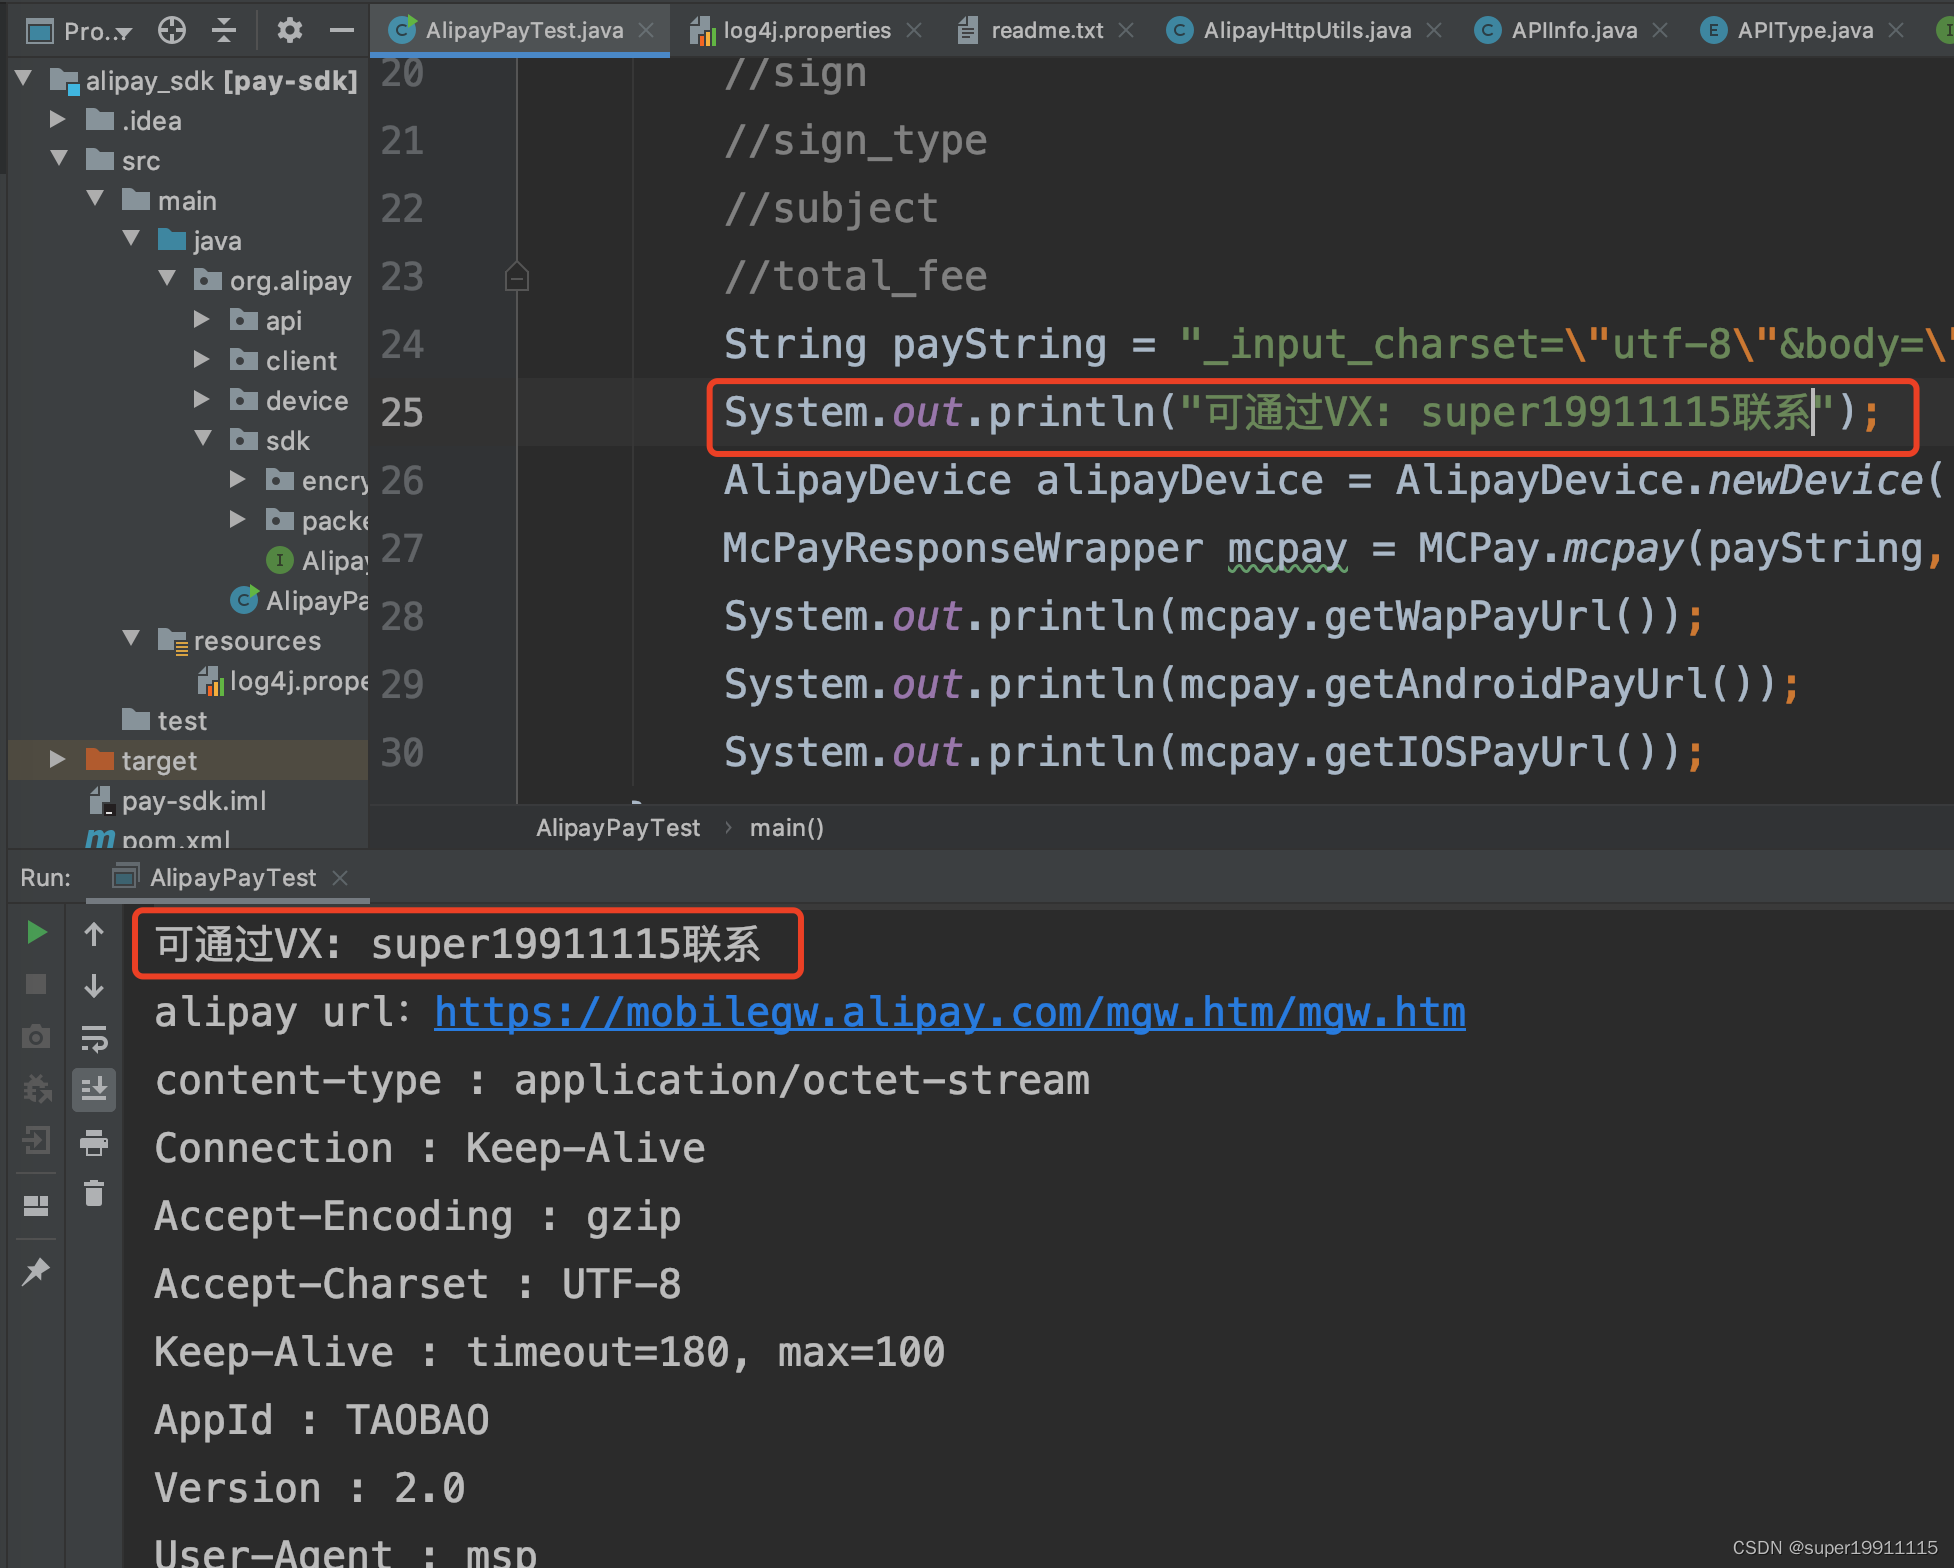
Task: Click the Stop process icon
Action: (36, 985)
